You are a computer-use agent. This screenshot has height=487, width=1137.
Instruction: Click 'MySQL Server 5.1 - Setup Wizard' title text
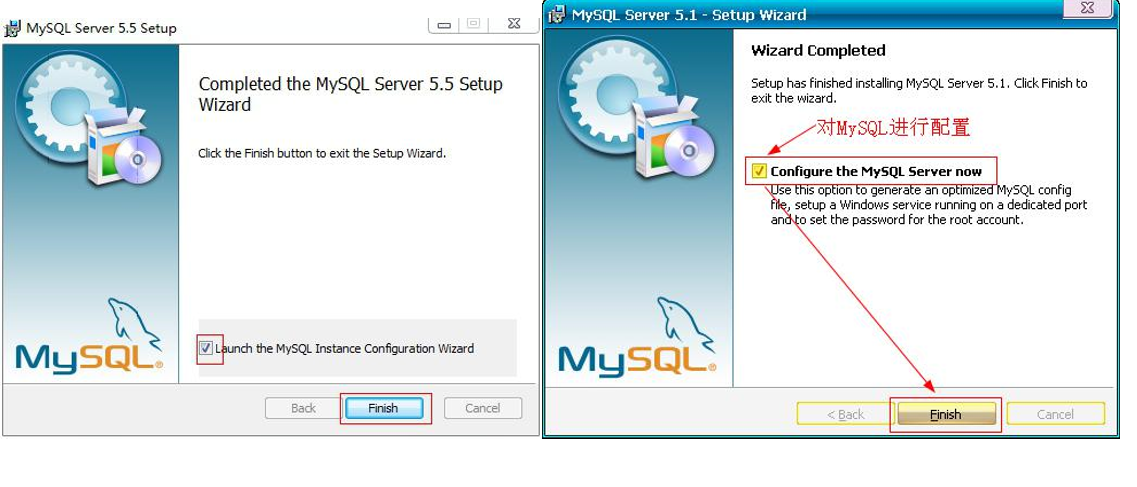pos(689,14)
